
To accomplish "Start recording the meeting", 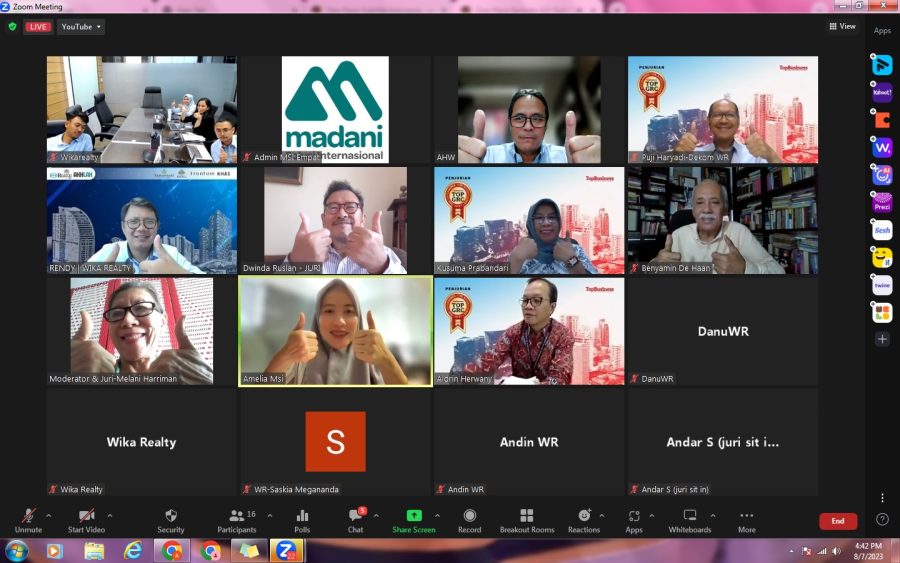I will 469,519.
